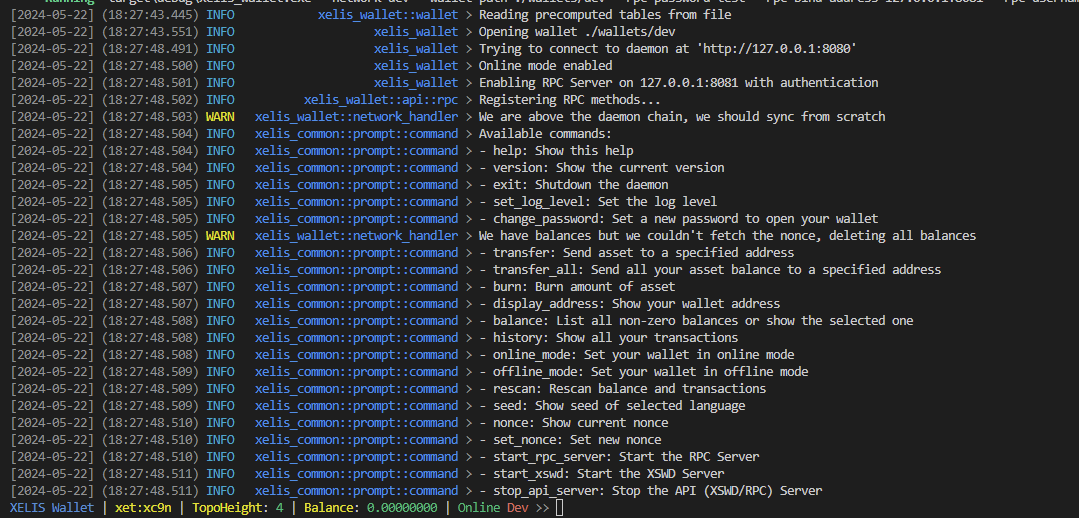
Task: Click the 'balance: List all non-zero balances' line
Action: coord(696,321)
